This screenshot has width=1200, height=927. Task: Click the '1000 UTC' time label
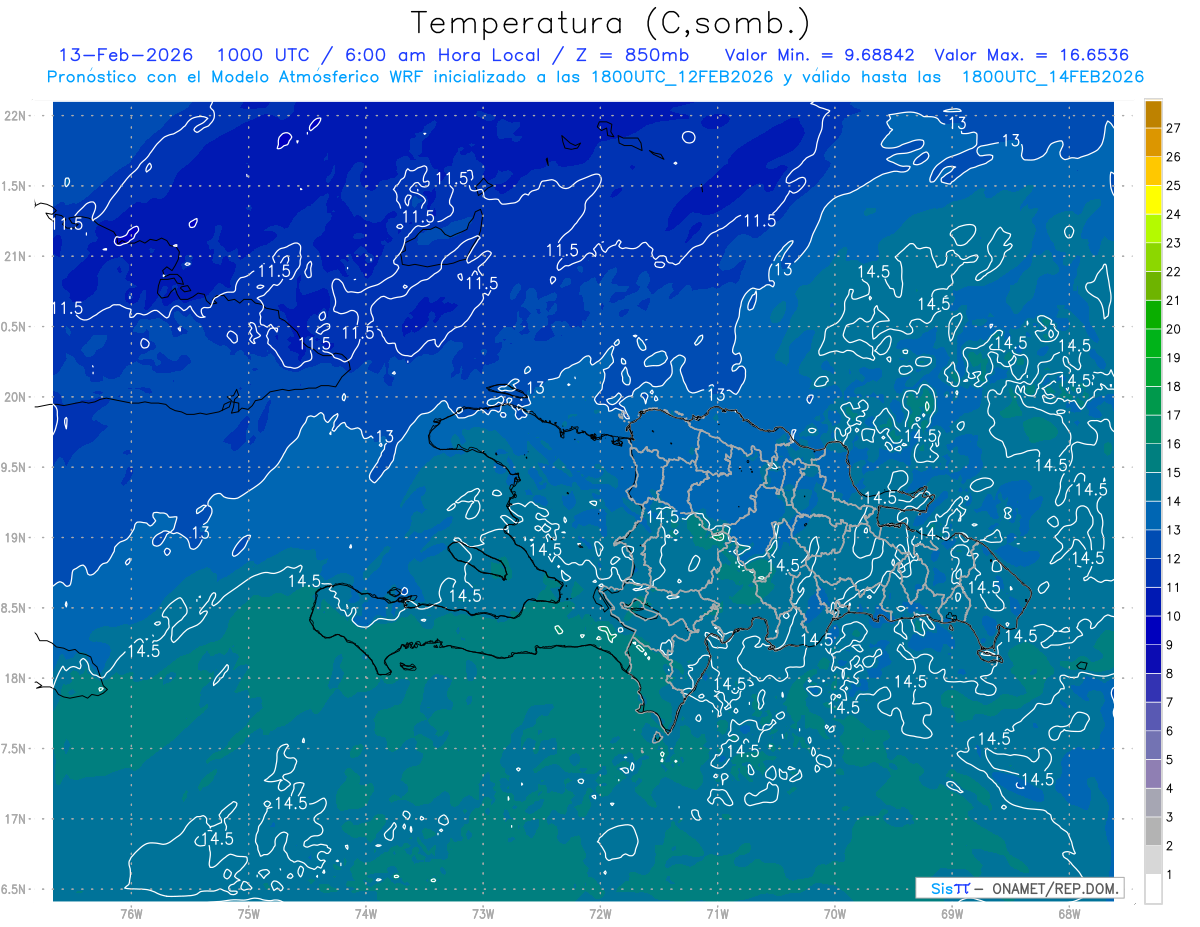point(264,55)
